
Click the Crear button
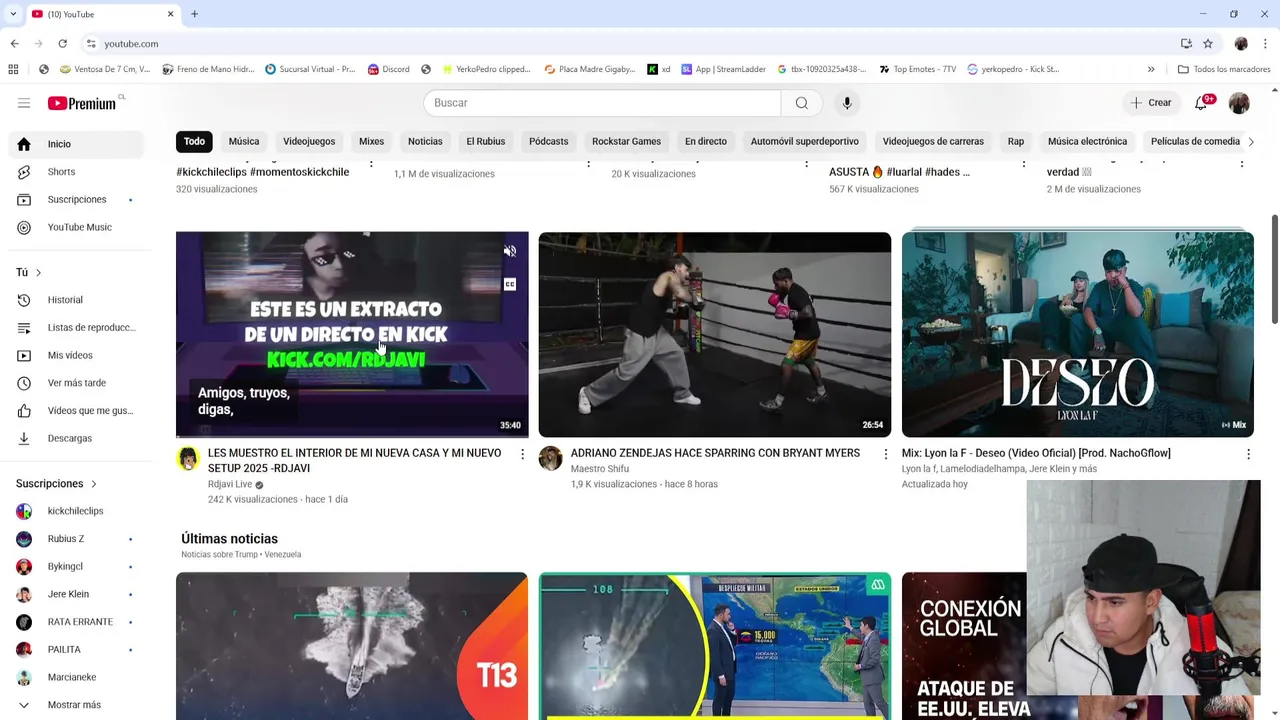point(1151,103)
